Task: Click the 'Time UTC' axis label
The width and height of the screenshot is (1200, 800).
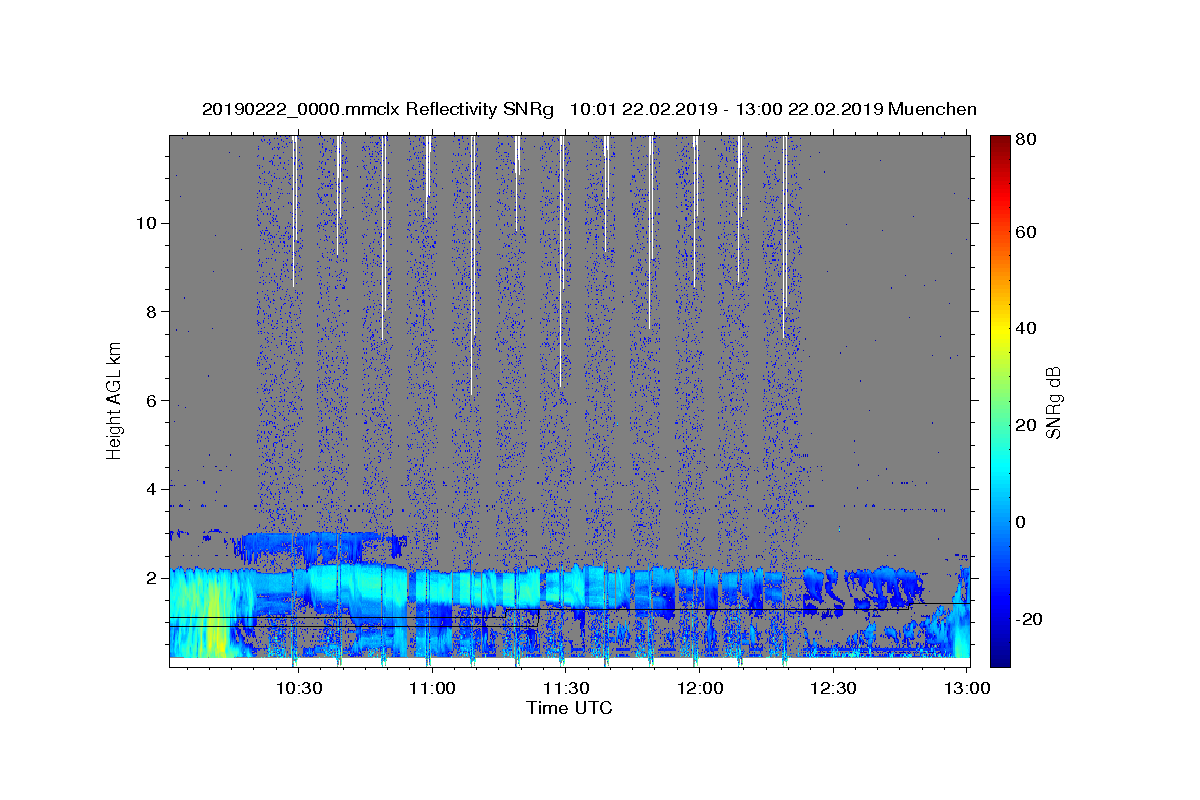Action: [569, 708]
